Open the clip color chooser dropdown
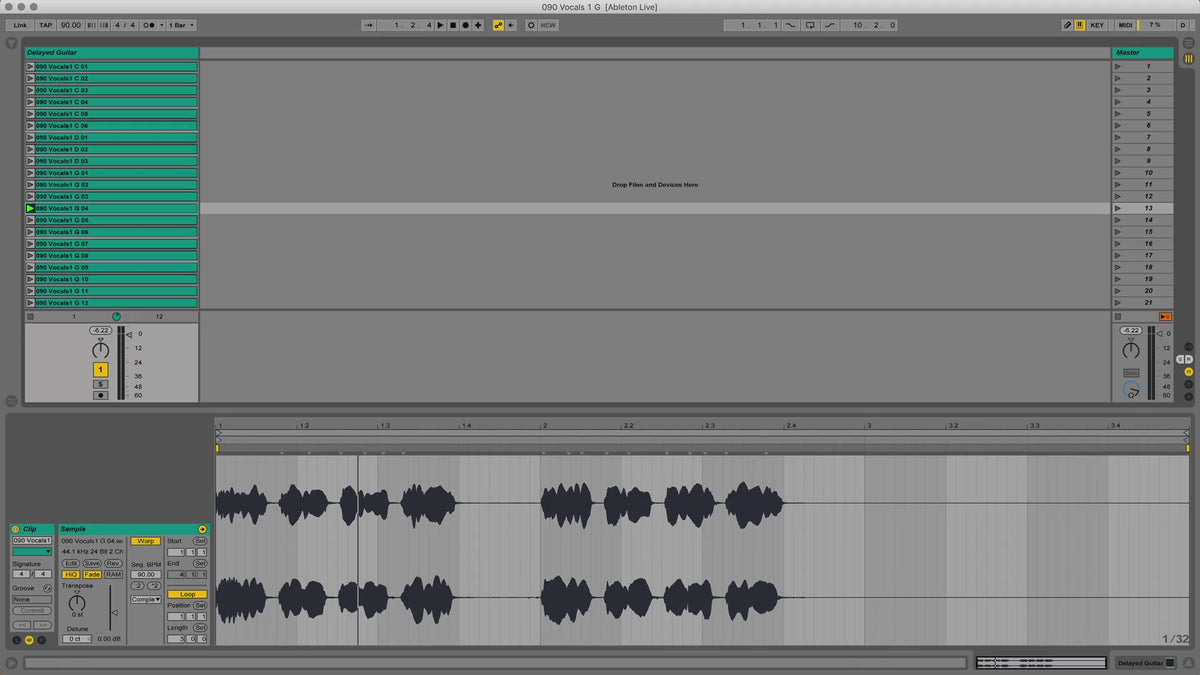The image size is (1200, 675). point(32,551)
